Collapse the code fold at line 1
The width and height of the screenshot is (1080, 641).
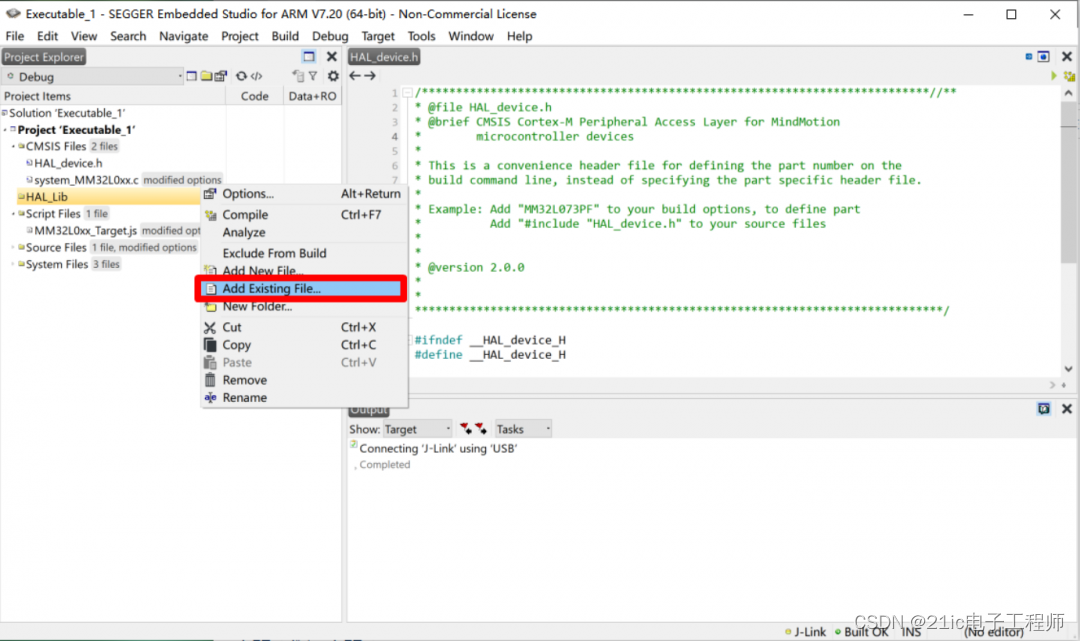click(408, 91)
